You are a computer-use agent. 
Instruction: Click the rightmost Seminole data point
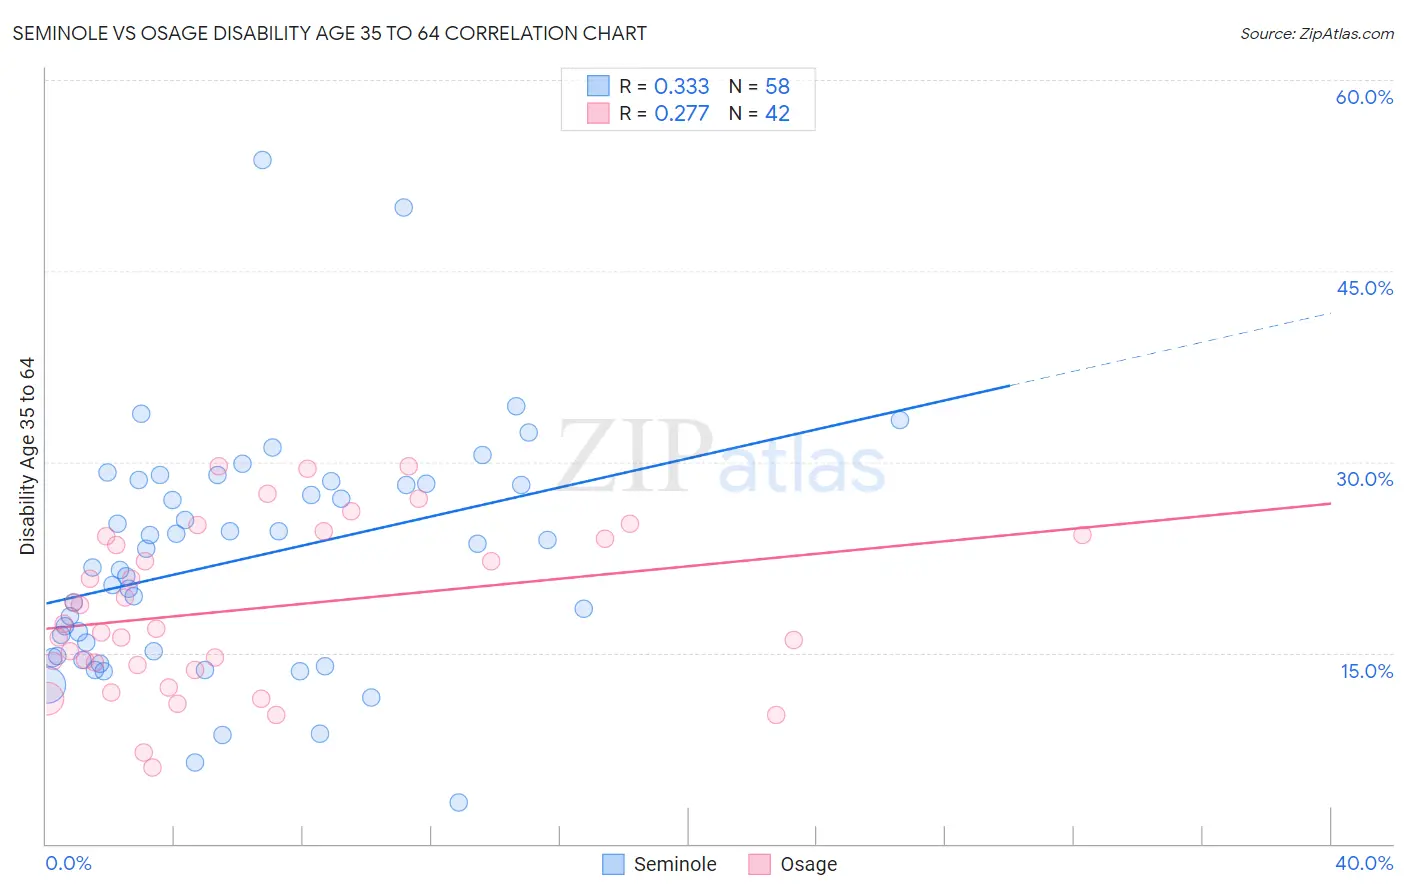[900, 420]
